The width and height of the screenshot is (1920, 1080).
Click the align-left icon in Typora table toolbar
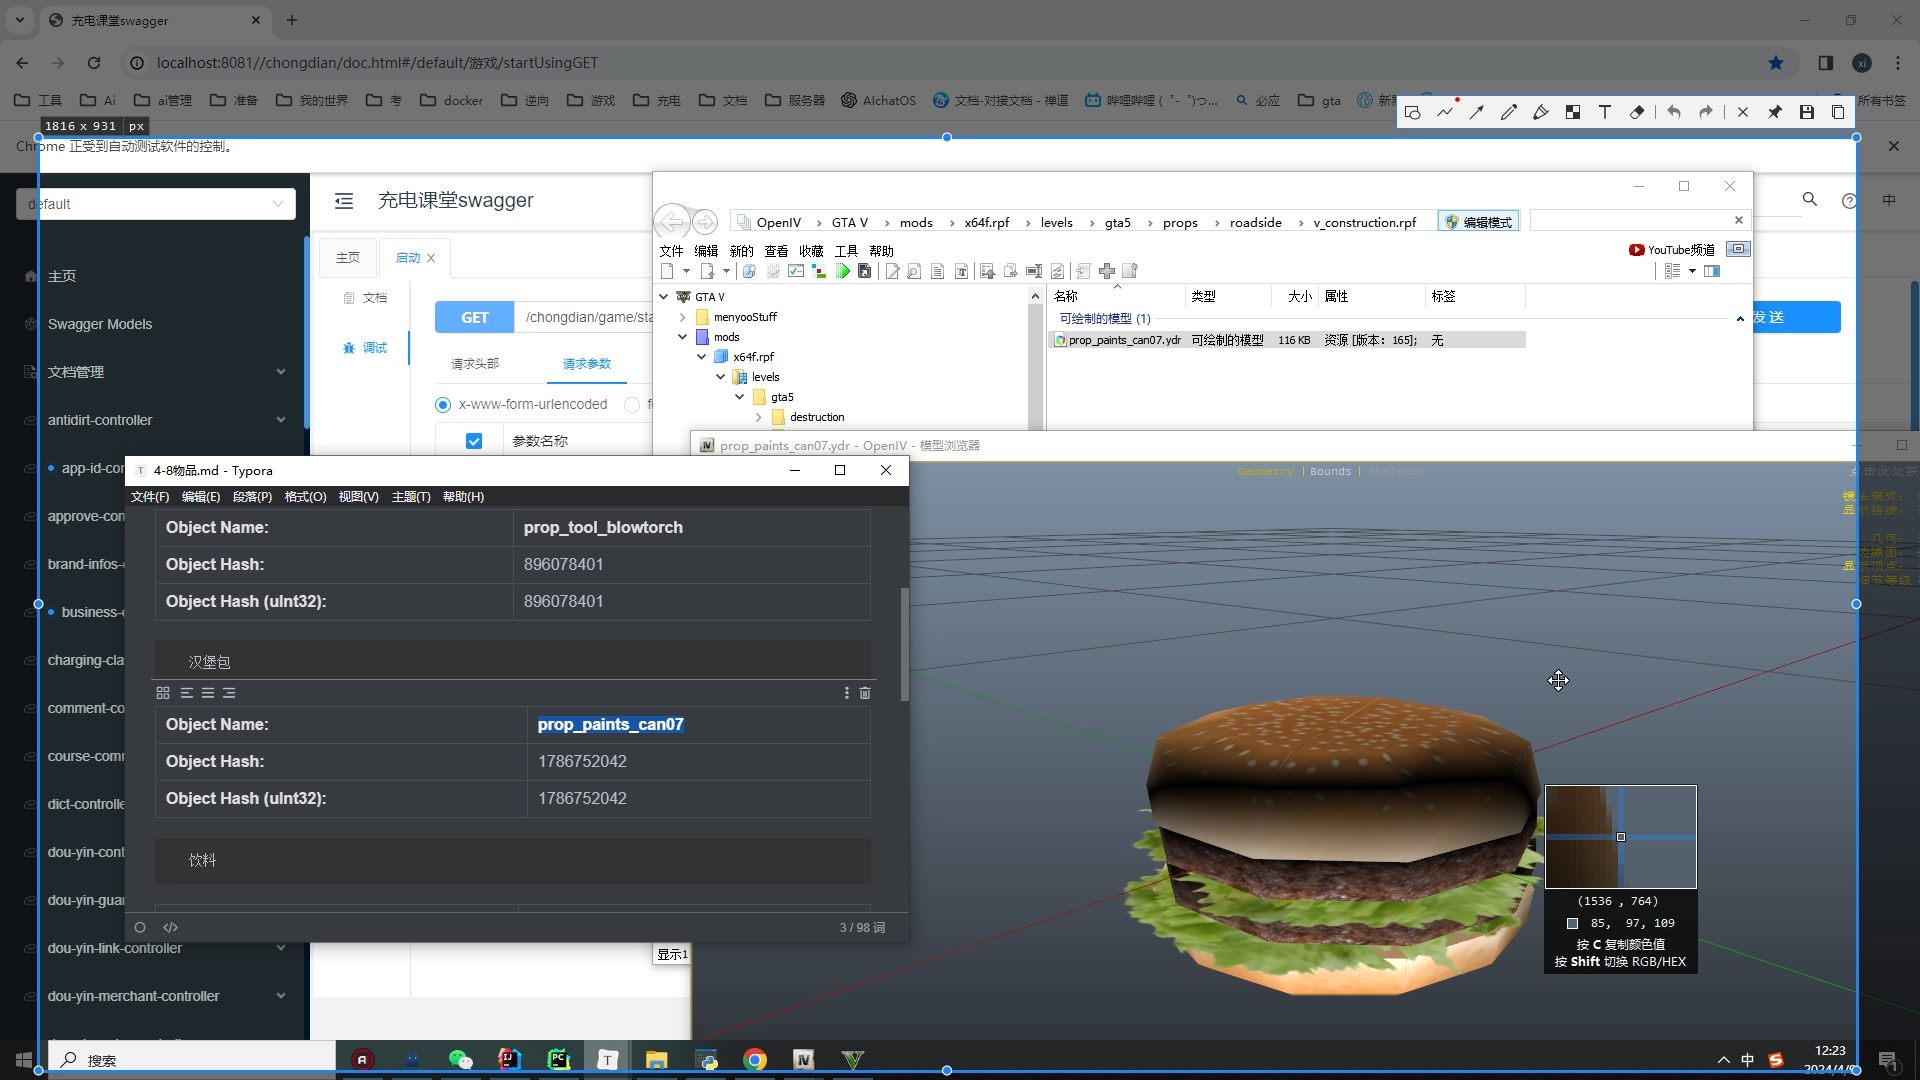tap(187, 693)
